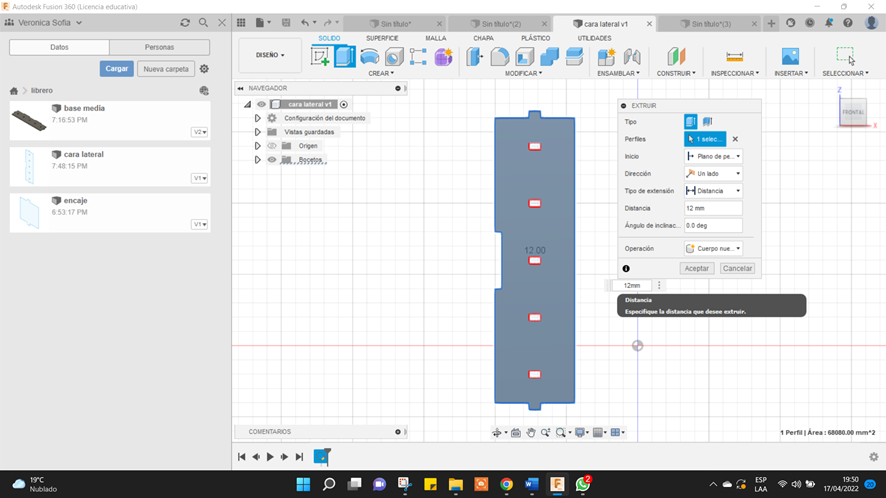Image resolution: width=886 pixels, height=498 pixels.
Task: Open the DISEÑO workspace dropdown
Action: [x=270, y=55]
